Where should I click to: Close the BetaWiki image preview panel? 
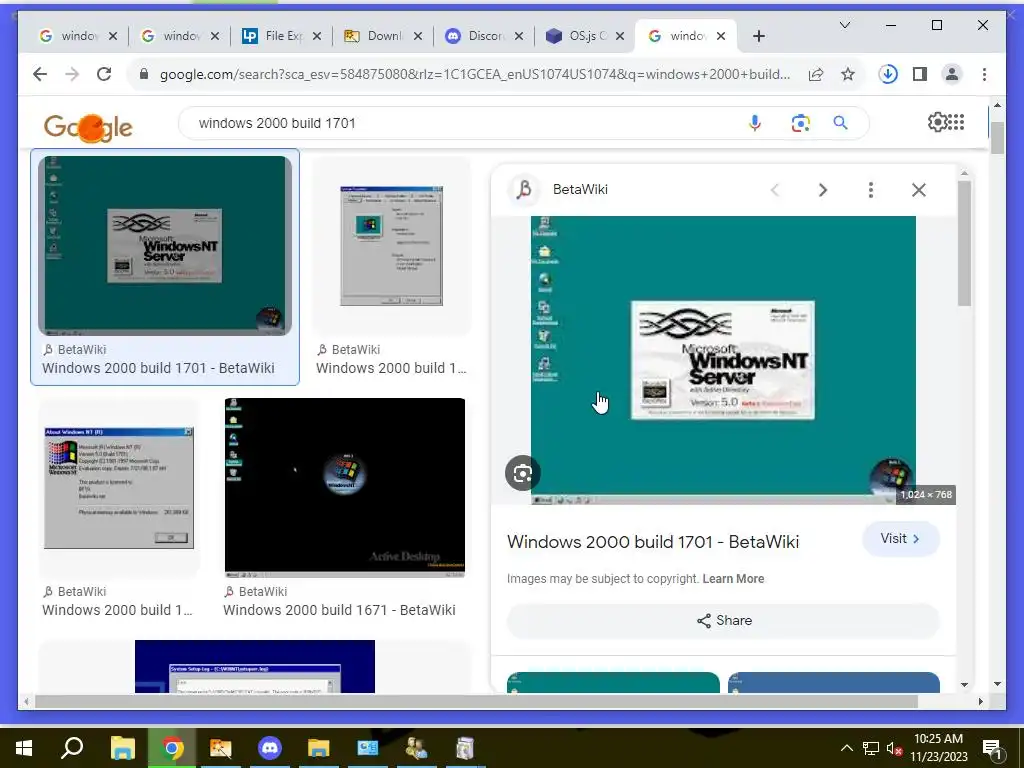pos(919,190)
